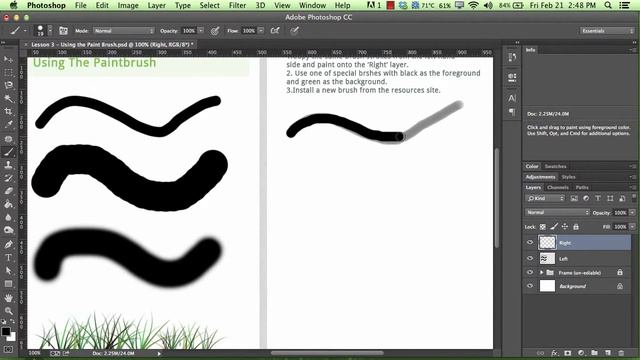640x360 pixels.
Task: Select the Paint Bucket tool
Action: click(x=8, y=204)
